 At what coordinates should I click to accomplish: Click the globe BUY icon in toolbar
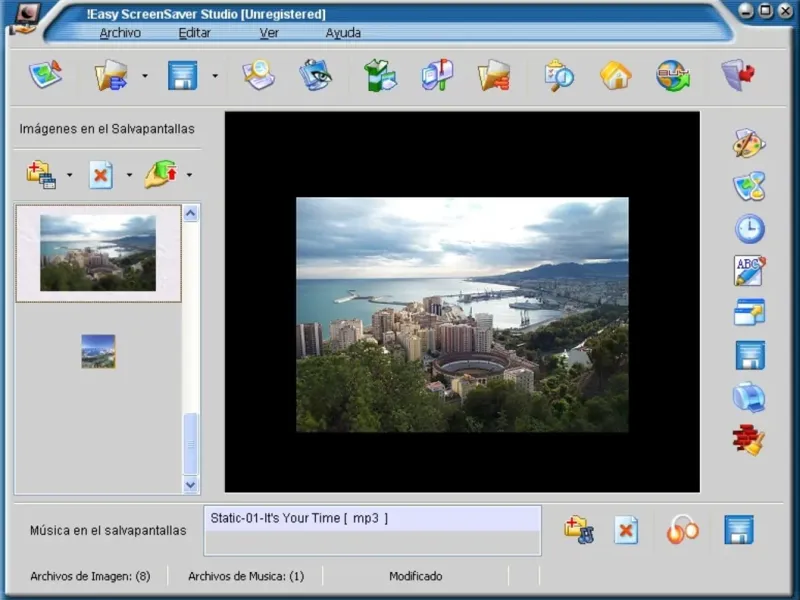pos(672,76)
